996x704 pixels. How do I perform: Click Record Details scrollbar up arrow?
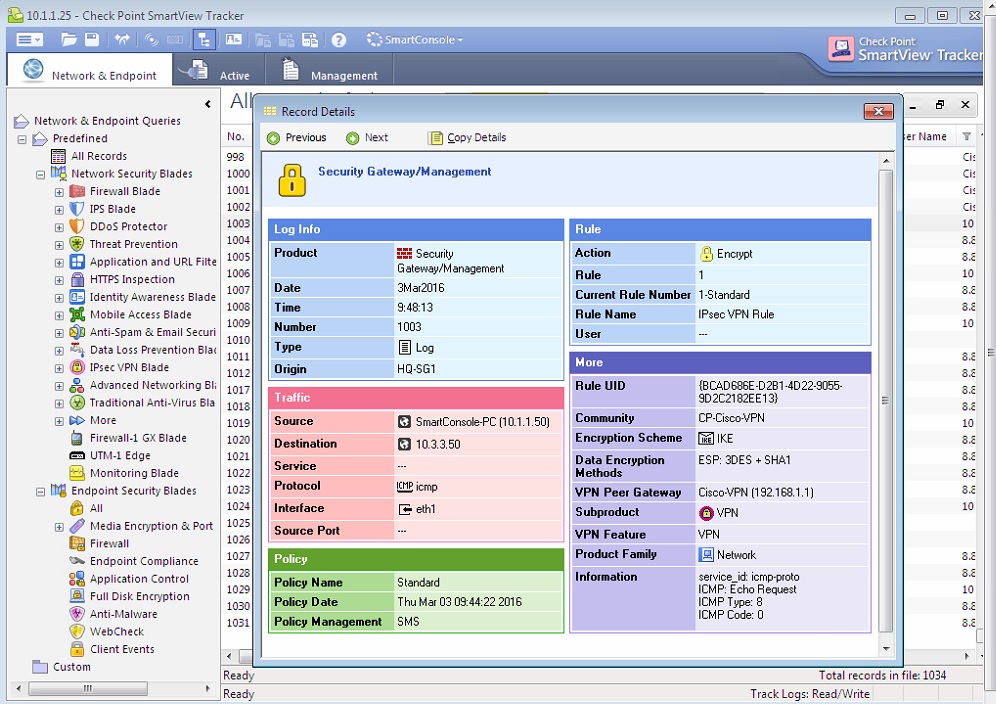(886, 161)
